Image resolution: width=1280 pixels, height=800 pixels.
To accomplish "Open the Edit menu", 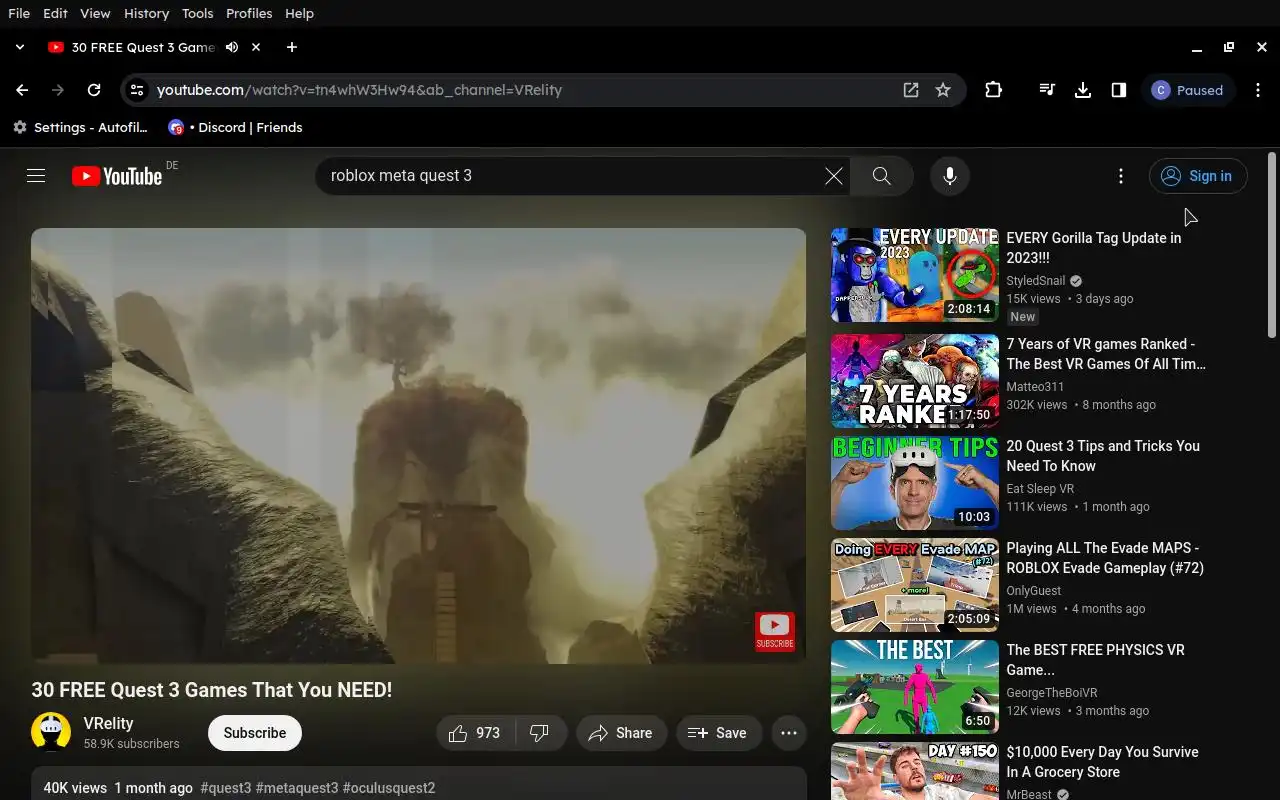I will click(55, 13).
